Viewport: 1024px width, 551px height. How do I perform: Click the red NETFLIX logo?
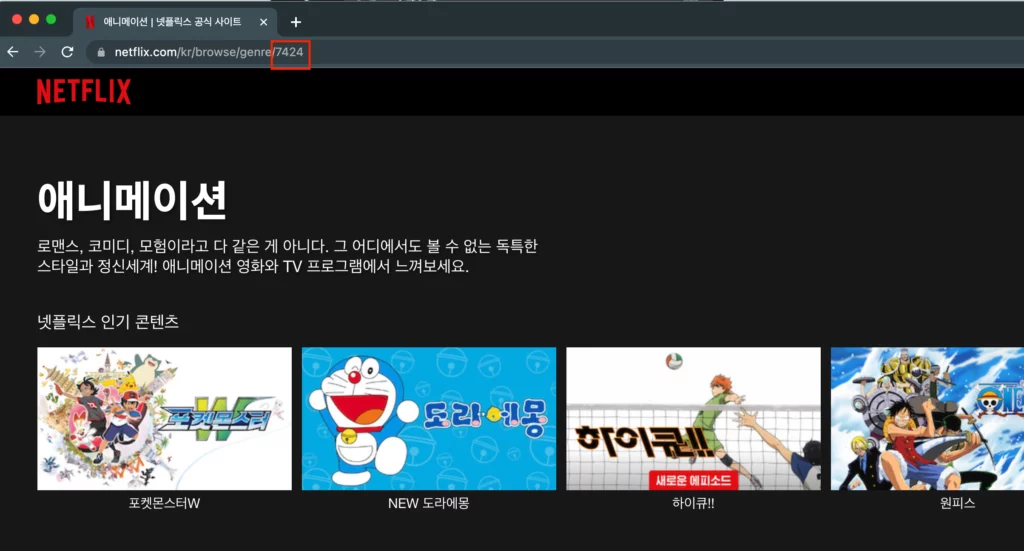pyautogui.click(x=84, y=91)
